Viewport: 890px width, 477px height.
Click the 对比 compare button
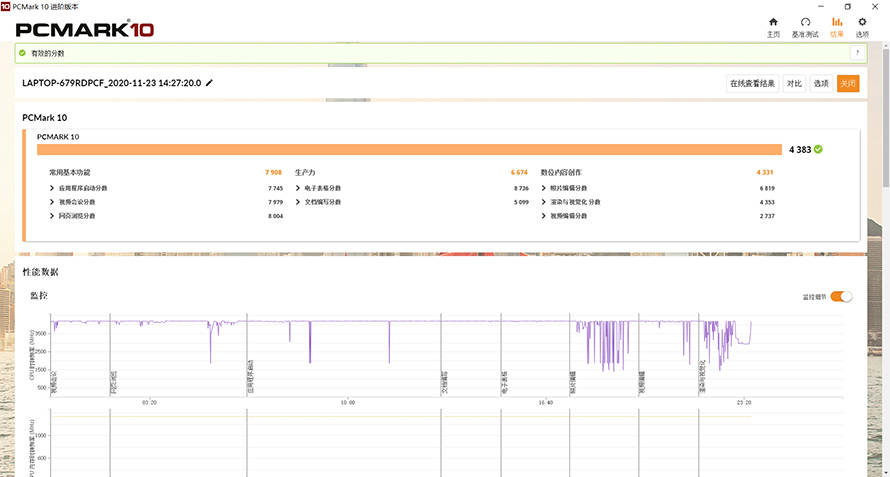[x=794, y=83]
